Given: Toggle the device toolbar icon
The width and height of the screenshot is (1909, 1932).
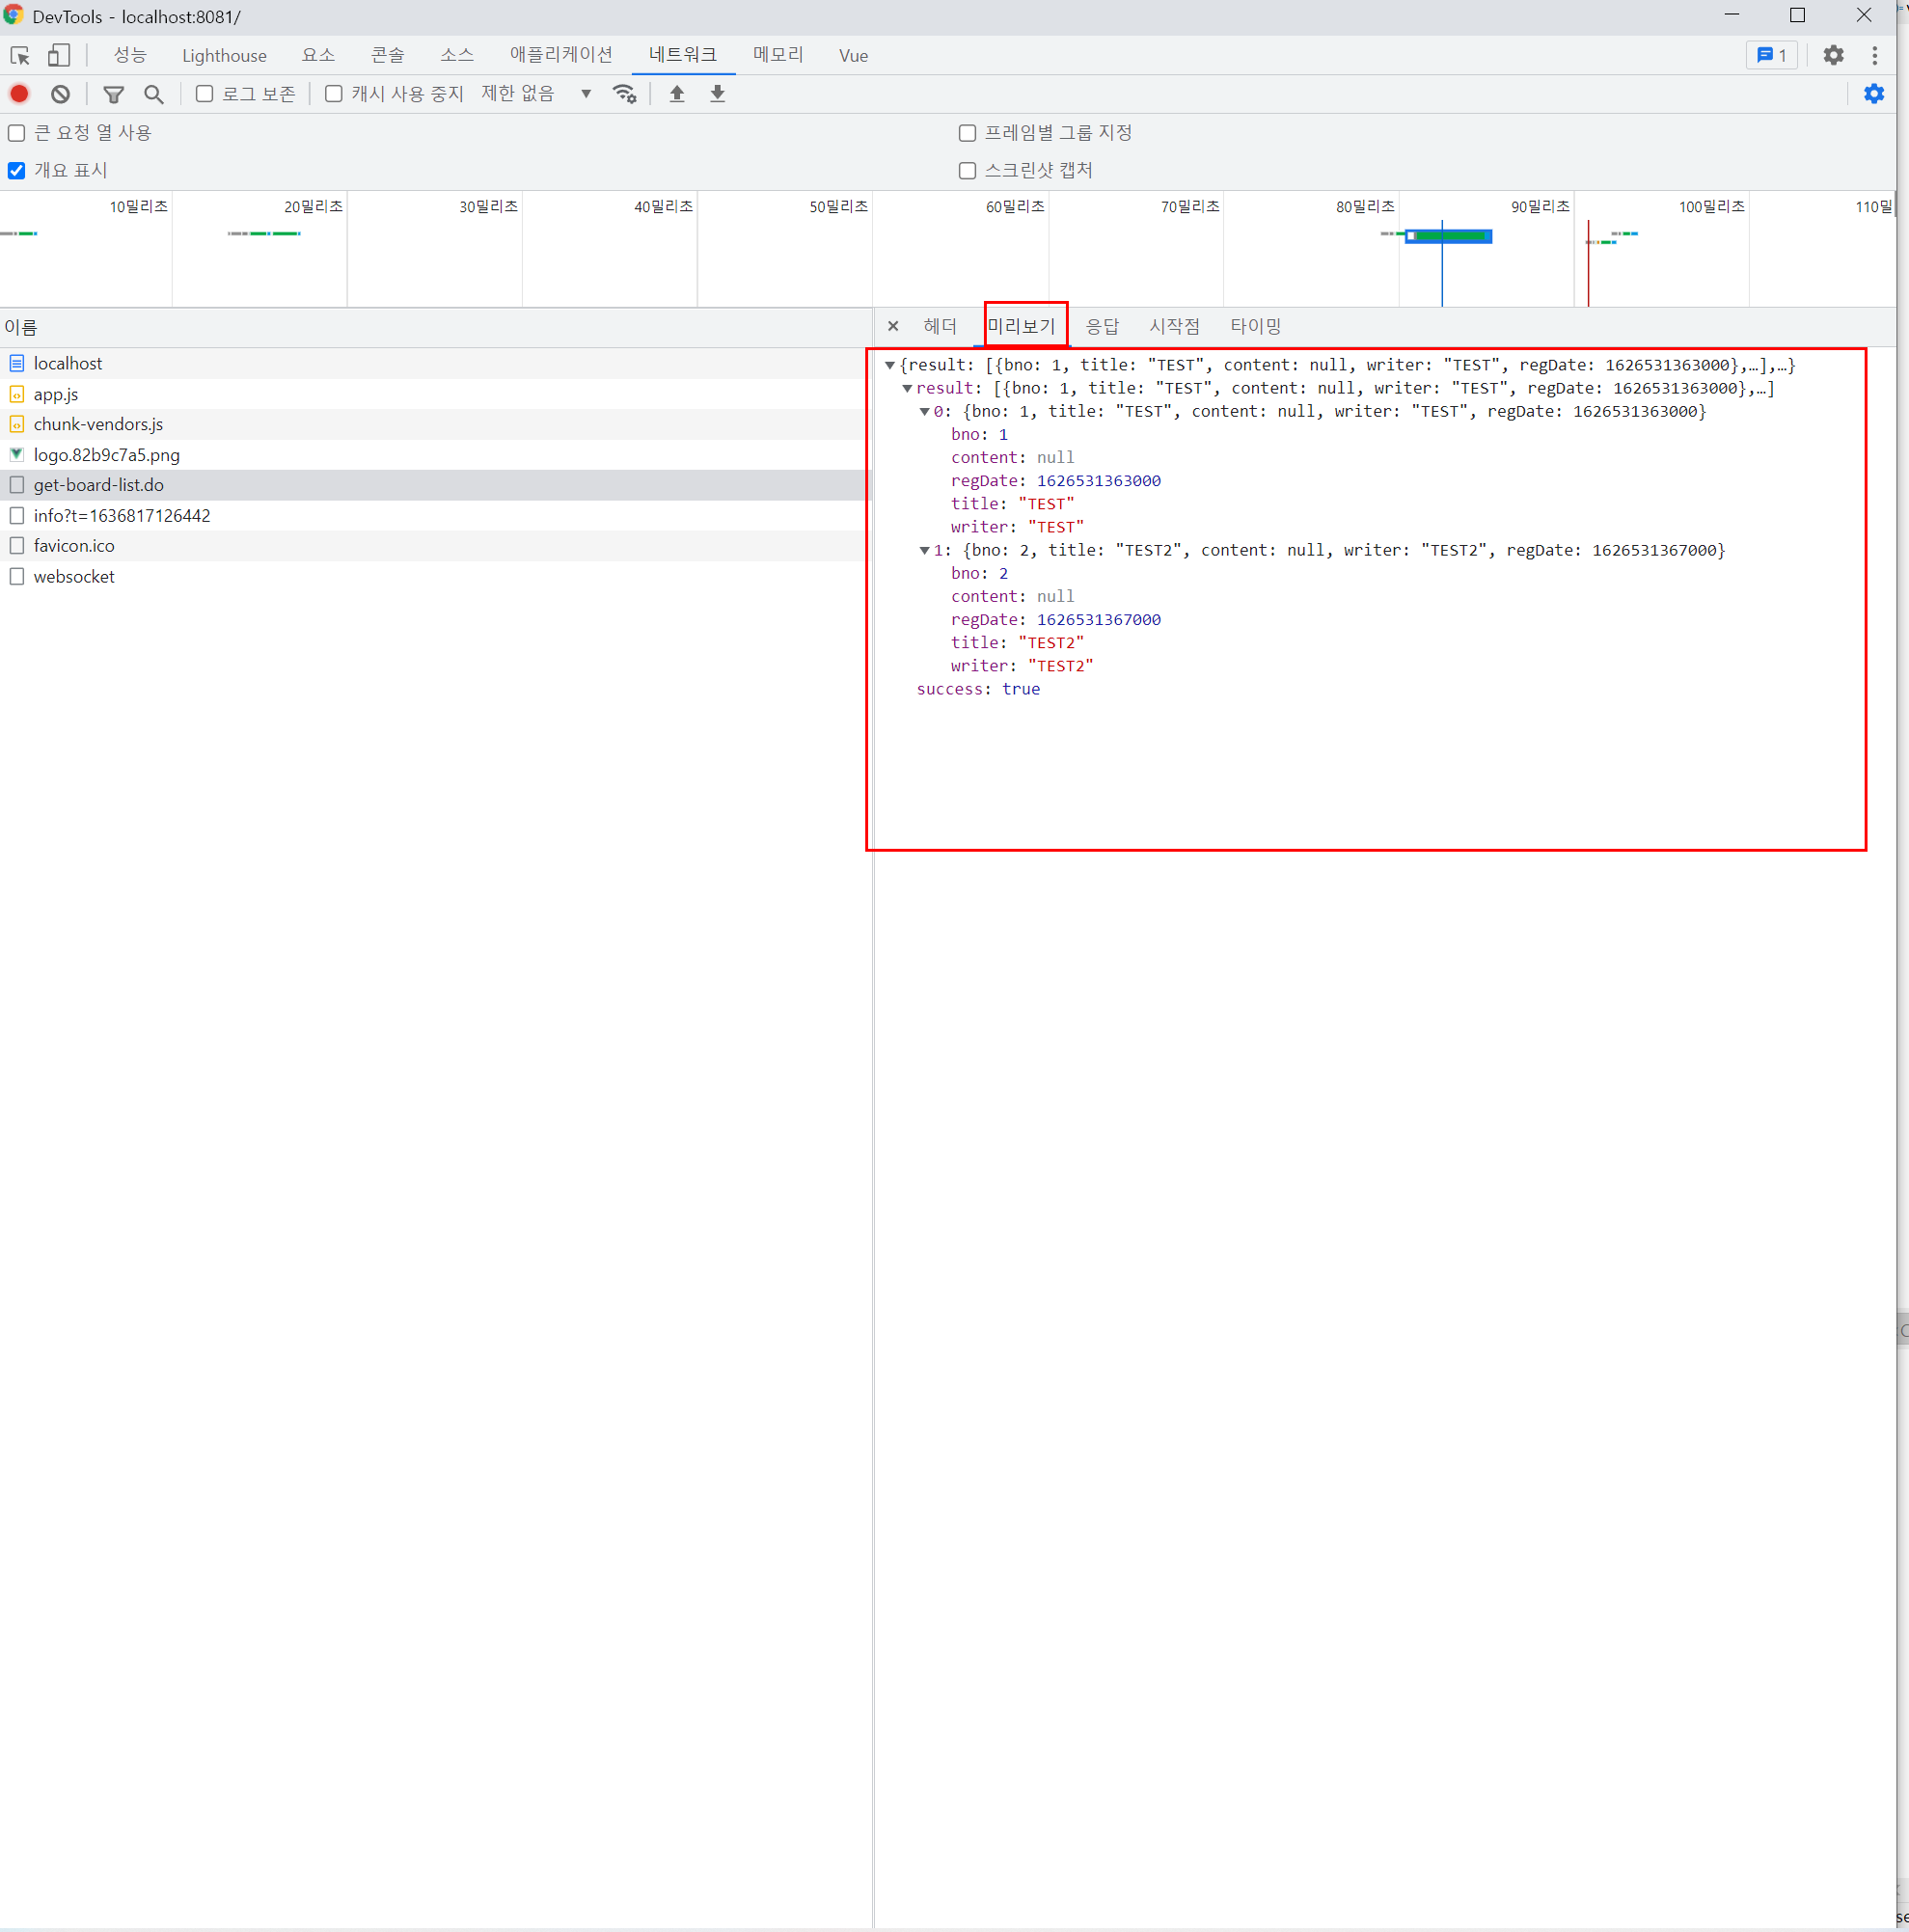Looking at the screenshot, I should (59, 55).
